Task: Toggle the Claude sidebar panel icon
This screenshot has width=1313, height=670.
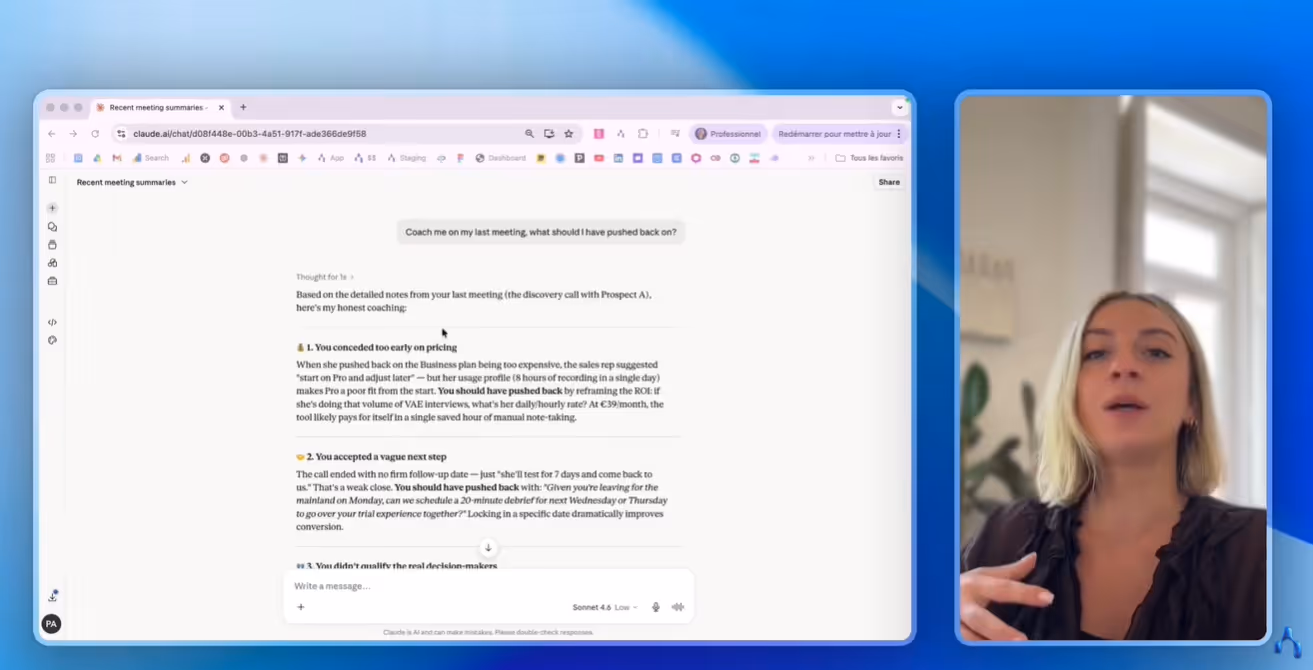Action: point(52,180)
